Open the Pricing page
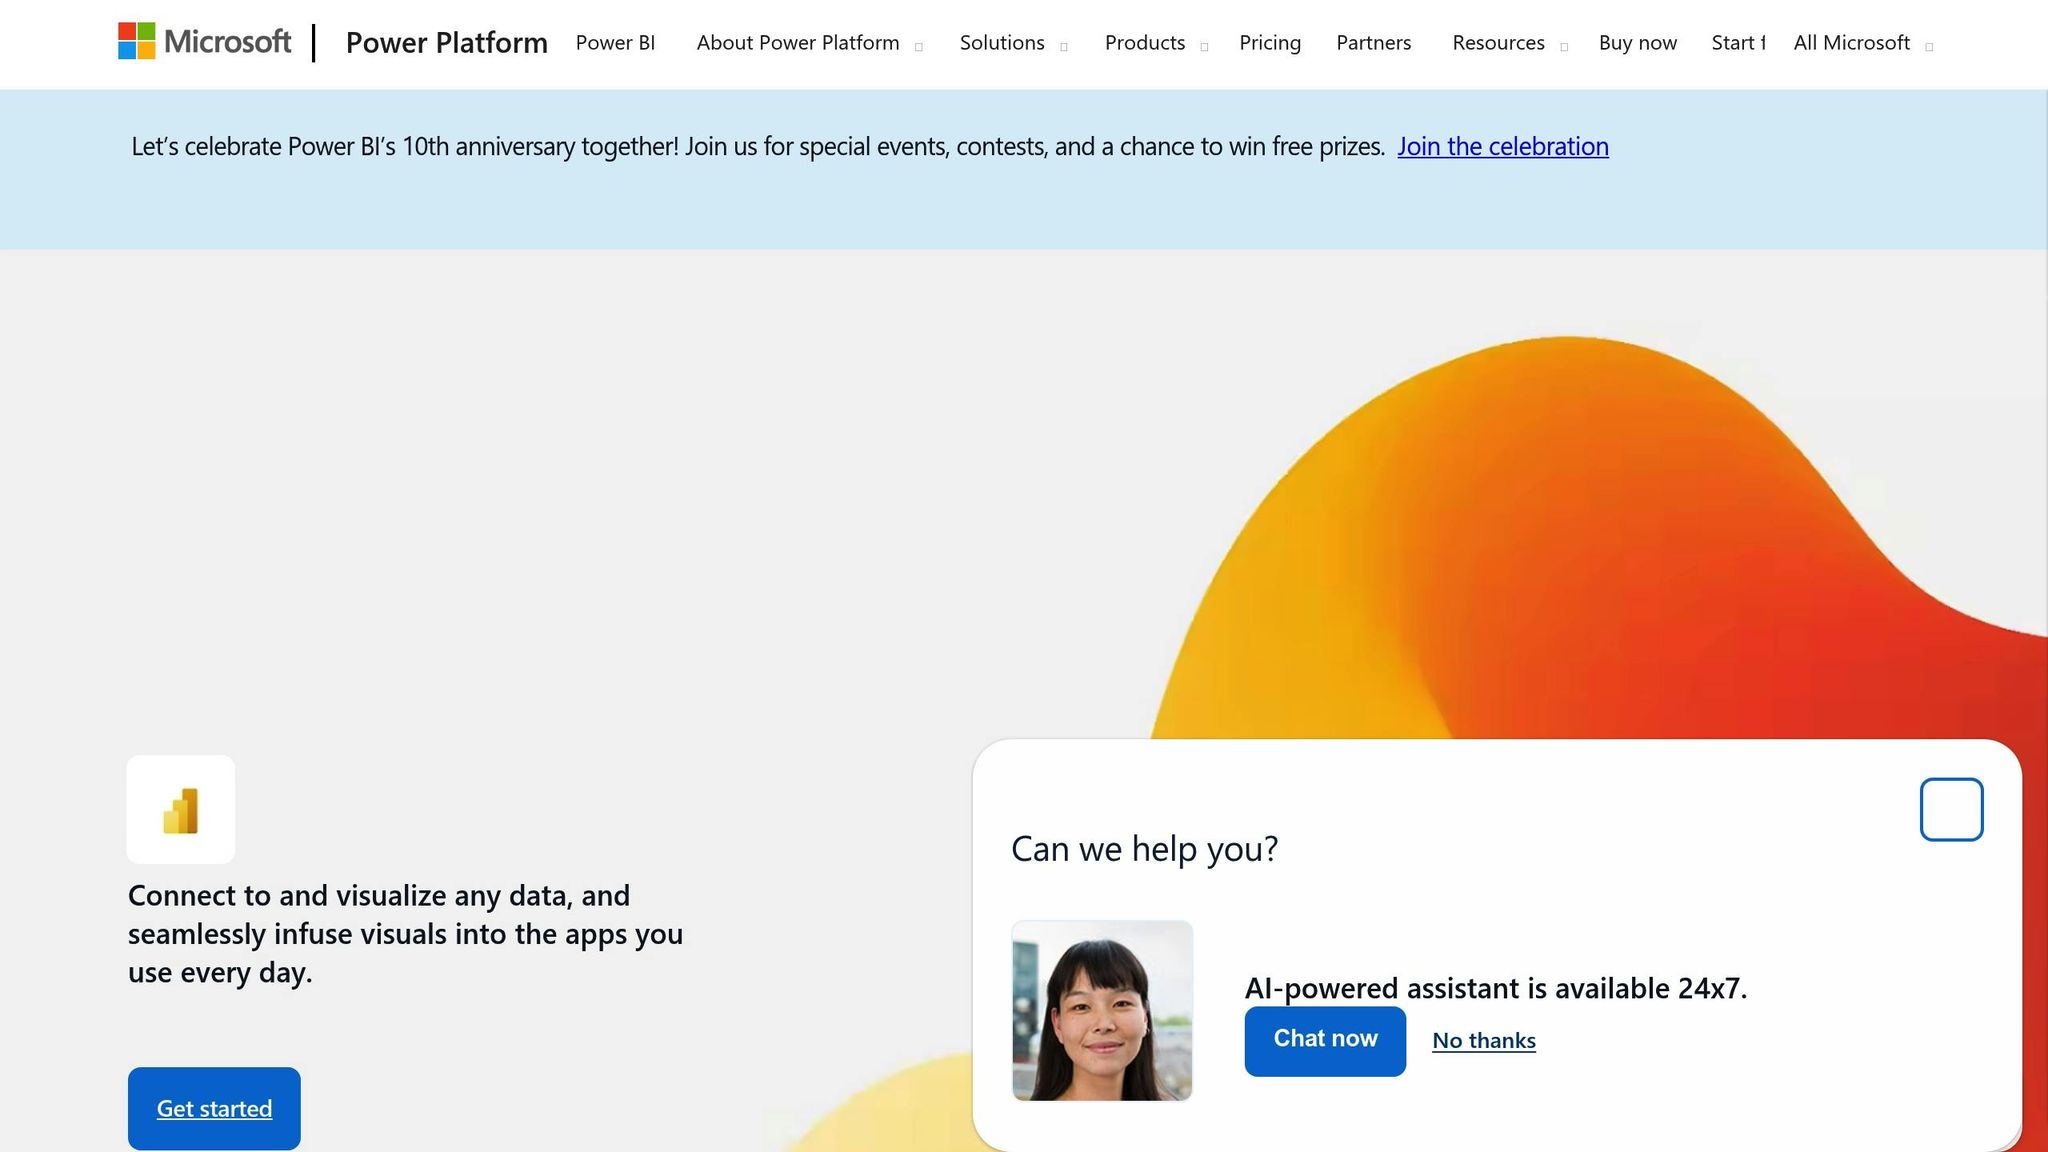Image resolution: width=2048 pixels, height=1152 pixels. (x=1269, y=42)
